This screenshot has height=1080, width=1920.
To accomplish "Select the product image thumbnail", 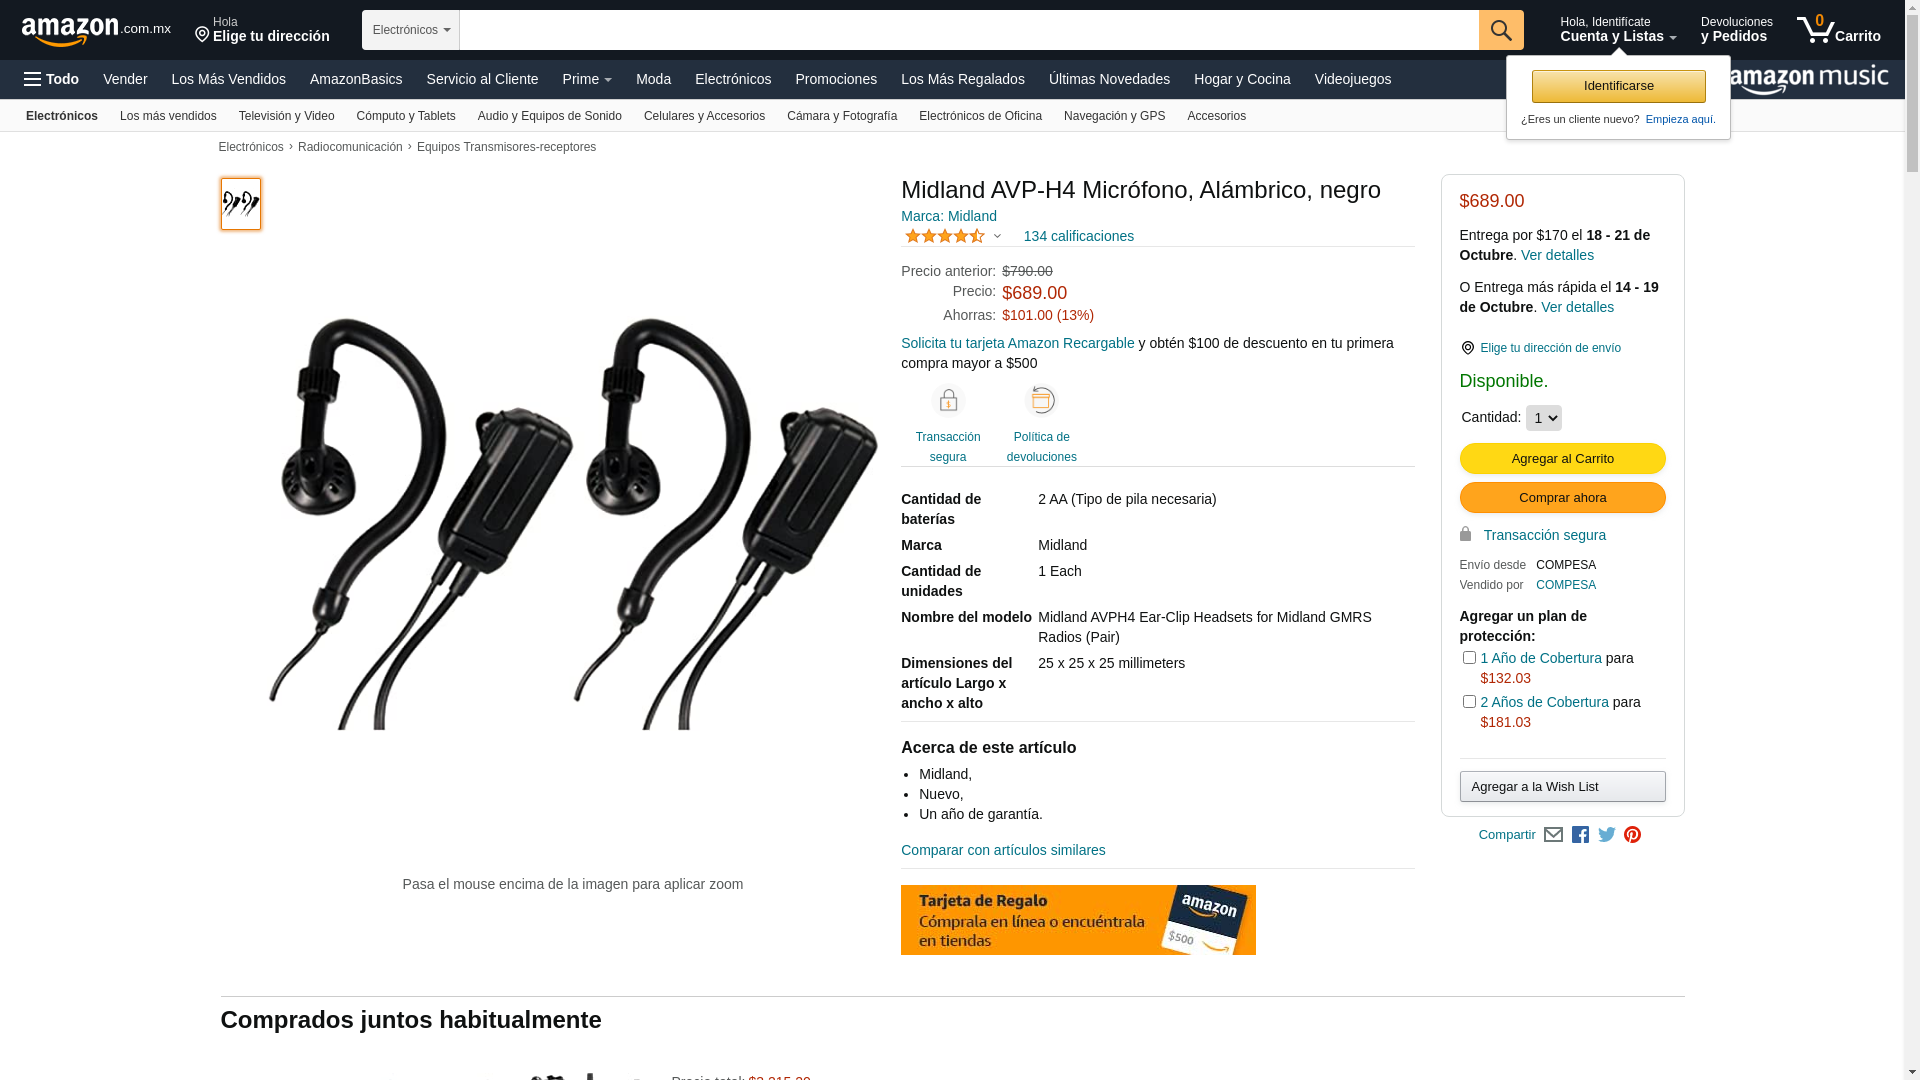I will pos(241,204).
